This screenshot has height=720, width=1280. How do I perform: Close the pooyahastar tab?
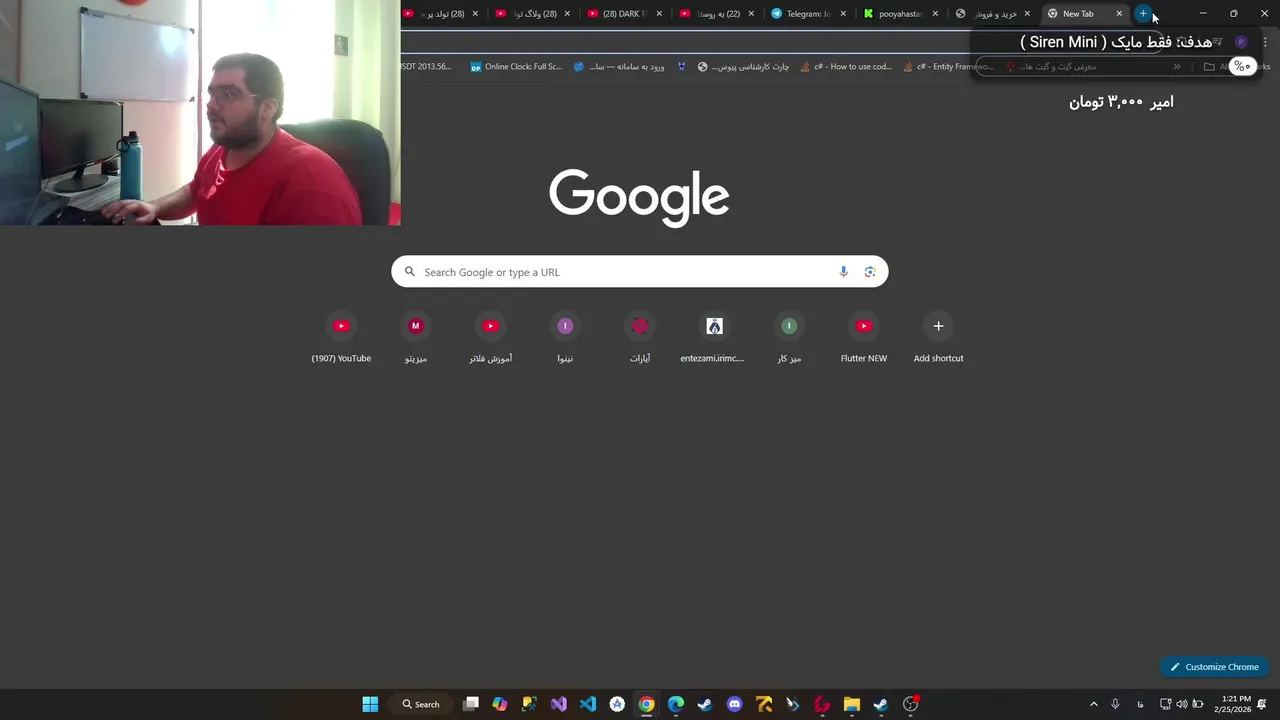tap(935, 14)
